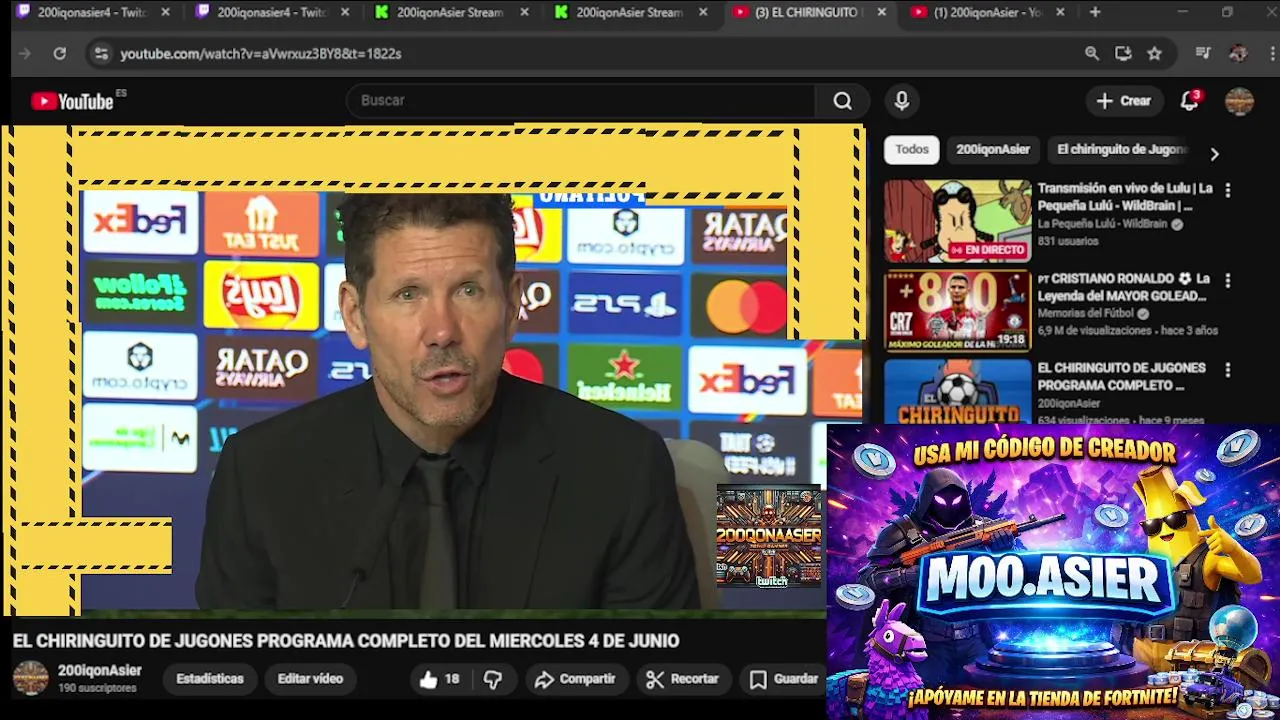Image resolution: width=1280 pixels, height=720 pixels.
Task: Start voice search with the microphone icon
Action: point(901,101)
